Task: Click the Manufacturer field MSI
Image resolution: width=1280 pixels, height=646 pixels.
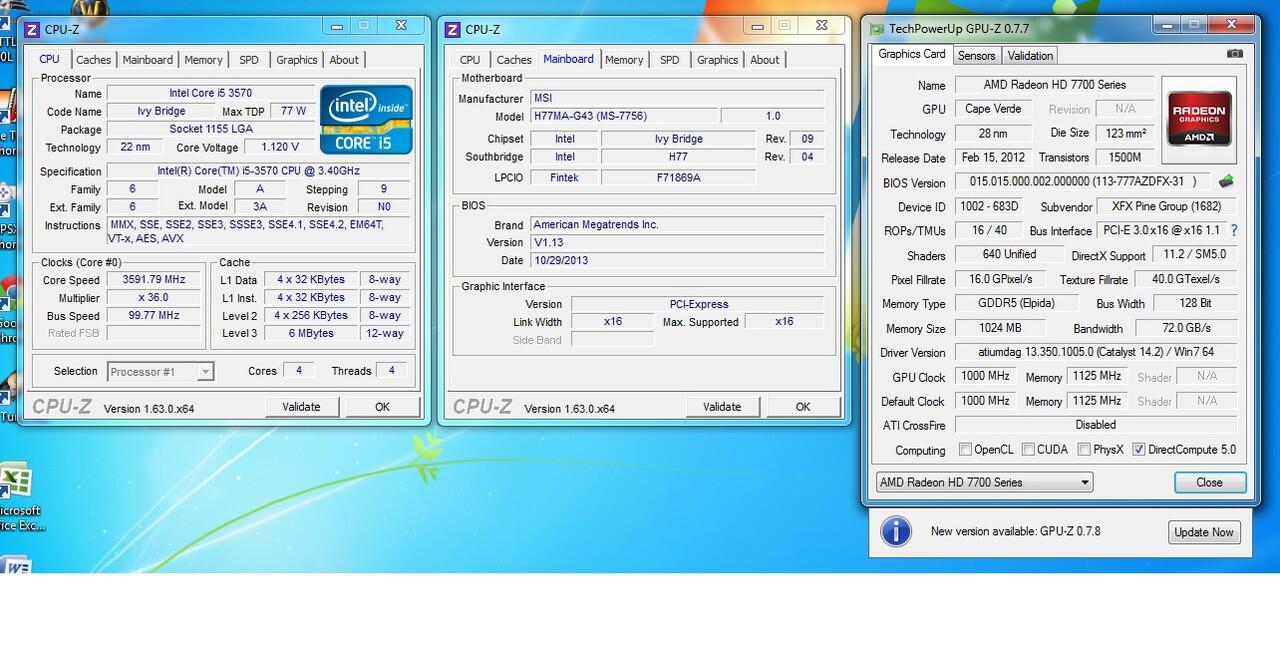Action: click(x=677, y=98)
